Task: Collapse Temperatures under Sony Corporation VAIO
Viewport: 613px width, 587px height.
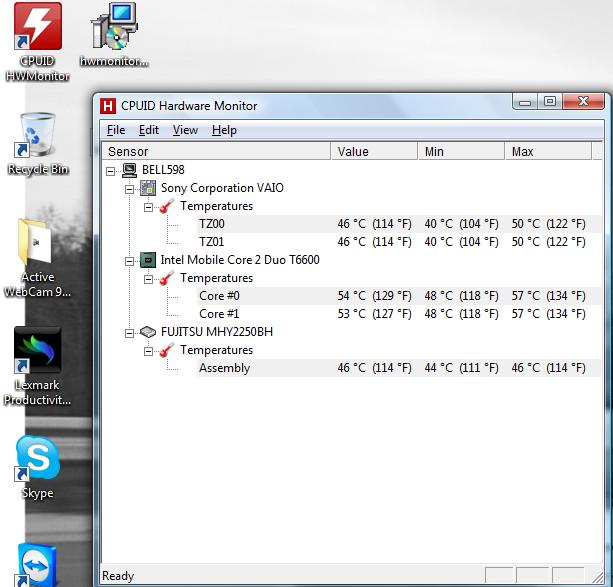Action: [x=148, y=207]
